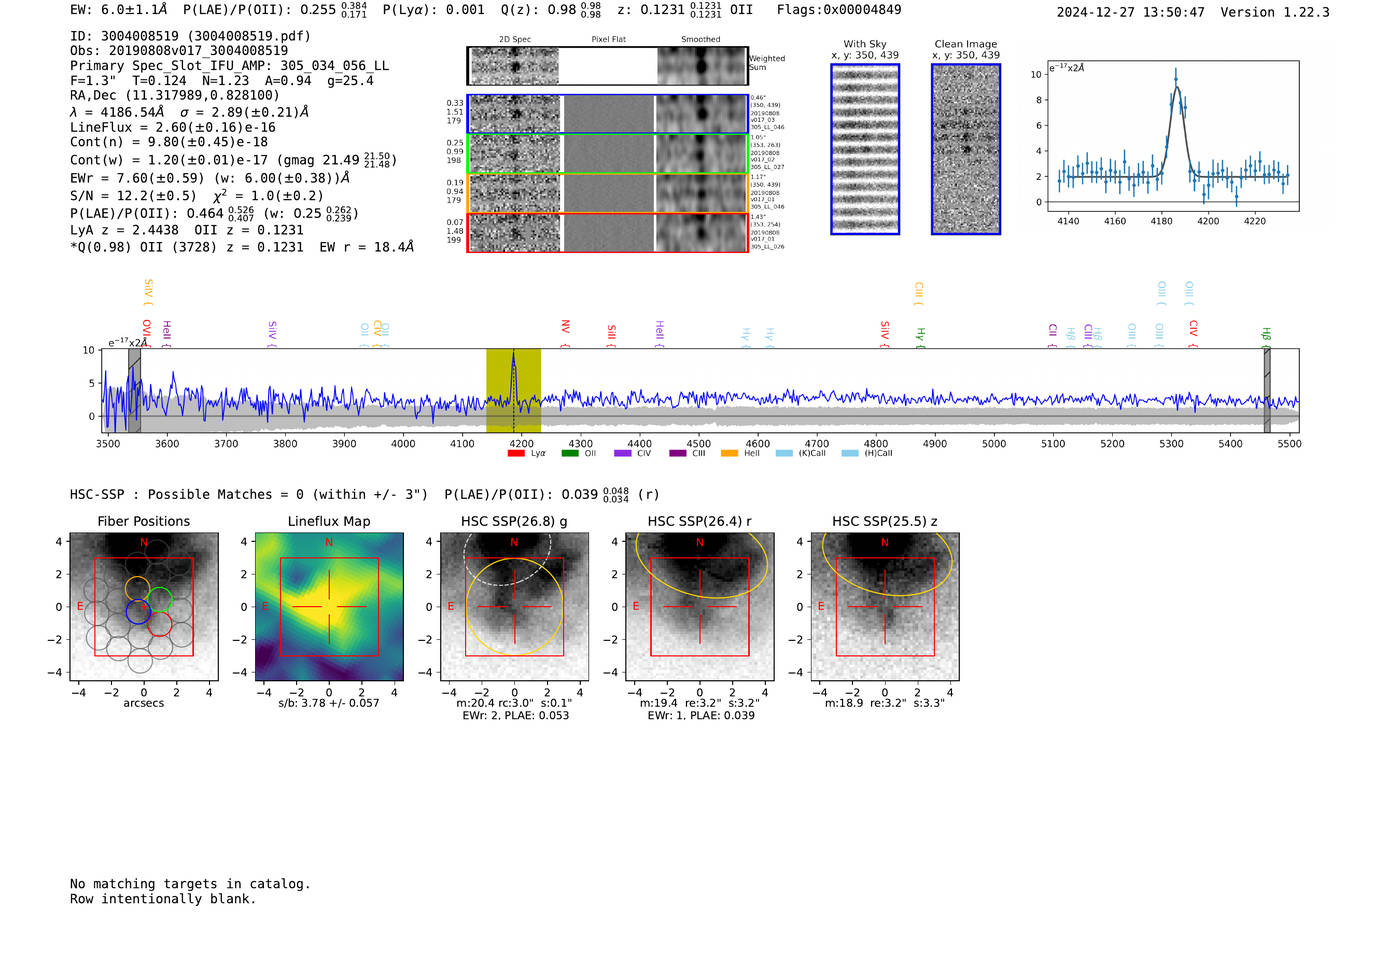Click the (H)CaII light blue legend swatch

[850, 453]
